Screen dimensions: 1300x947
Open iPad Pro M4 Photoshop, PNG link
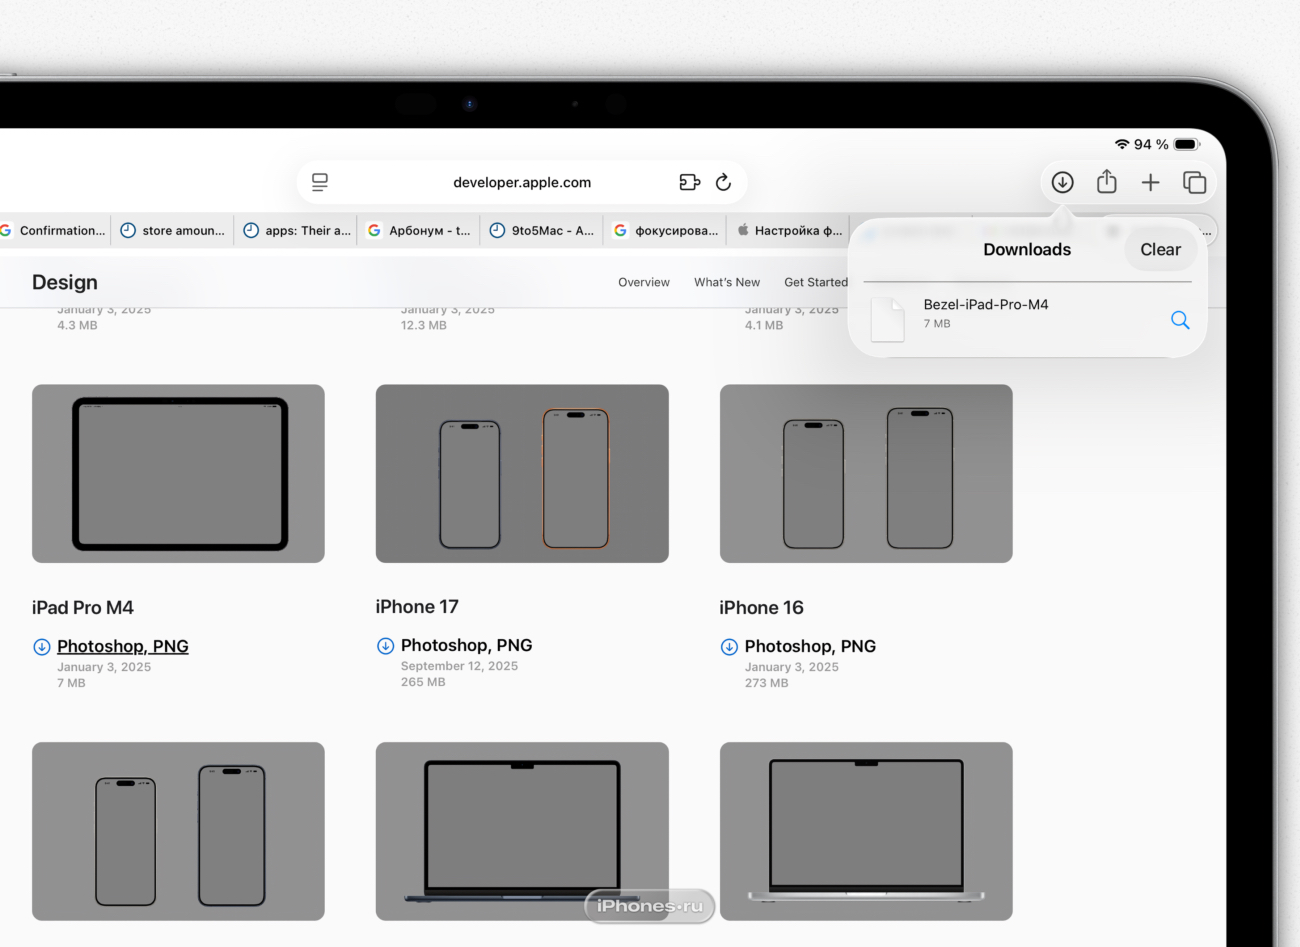point(122,647)
